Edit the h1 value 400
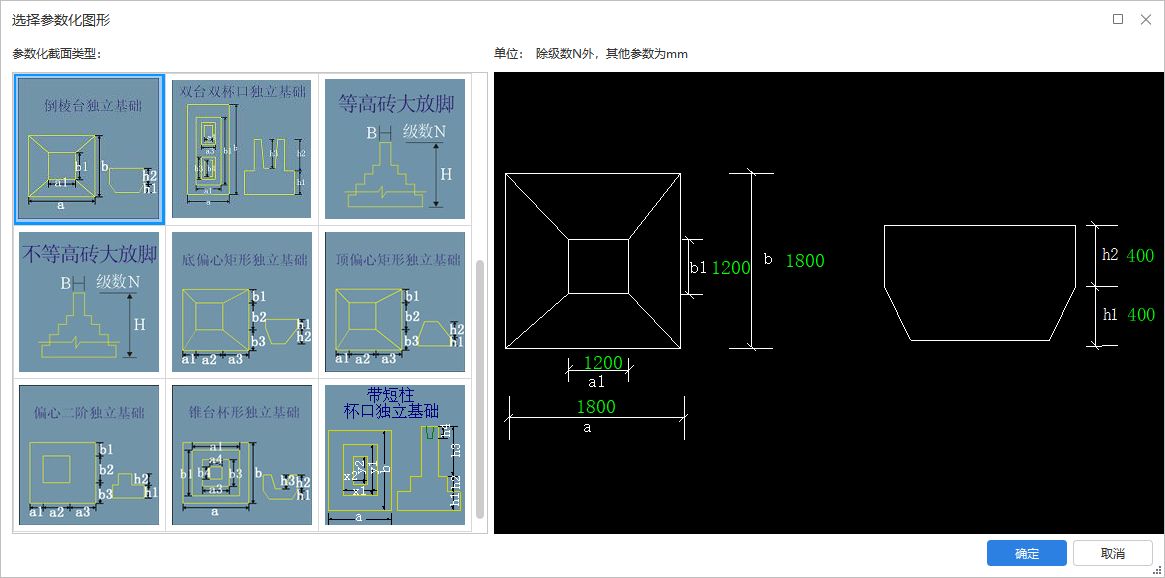 [1141, 315]
